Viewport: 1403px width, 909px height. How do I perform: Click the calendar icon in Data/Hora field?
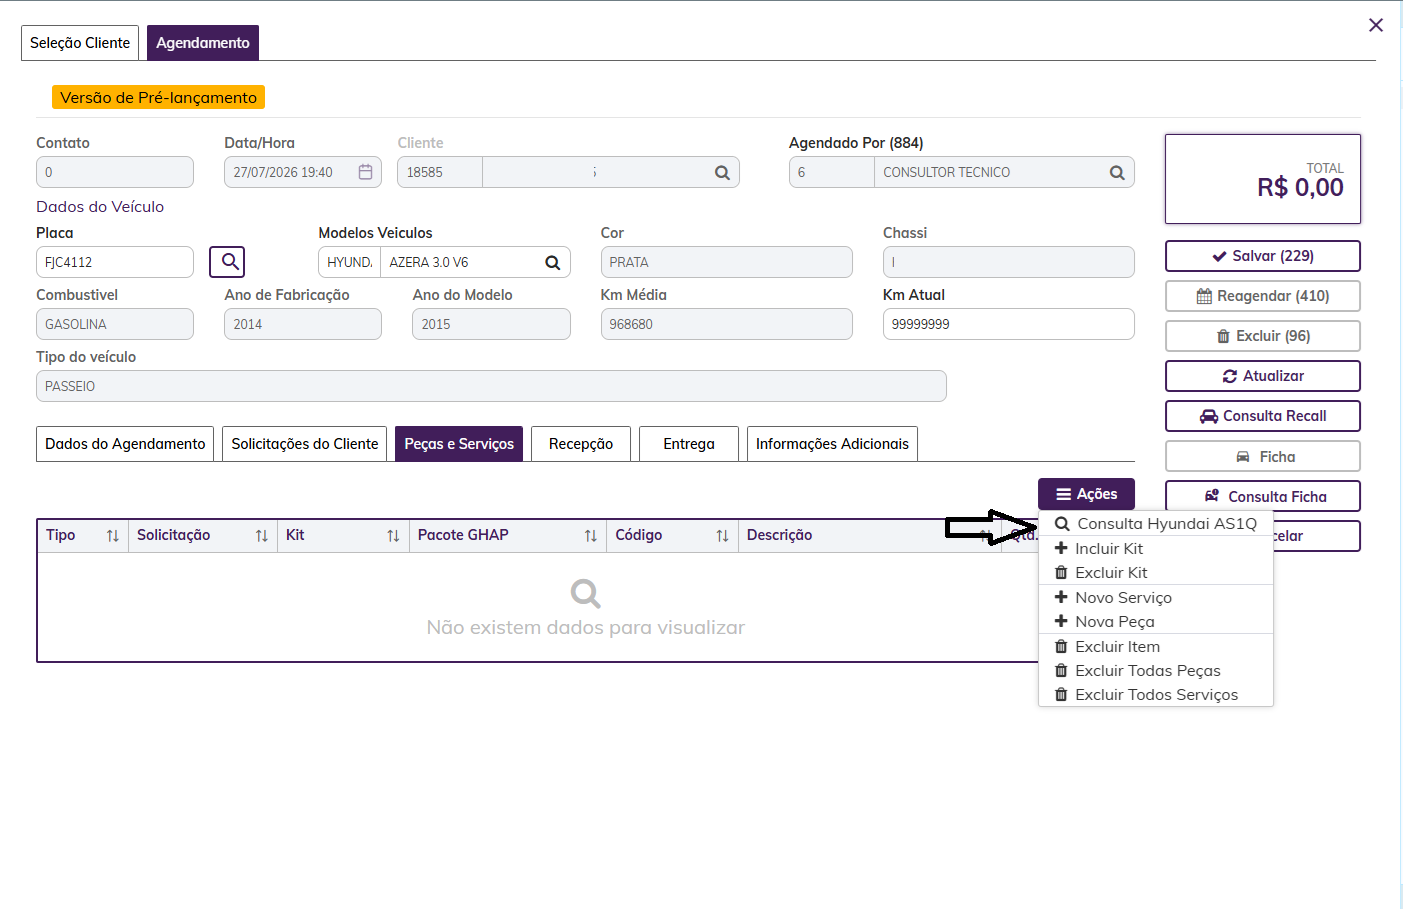click(x=365, y=172)
